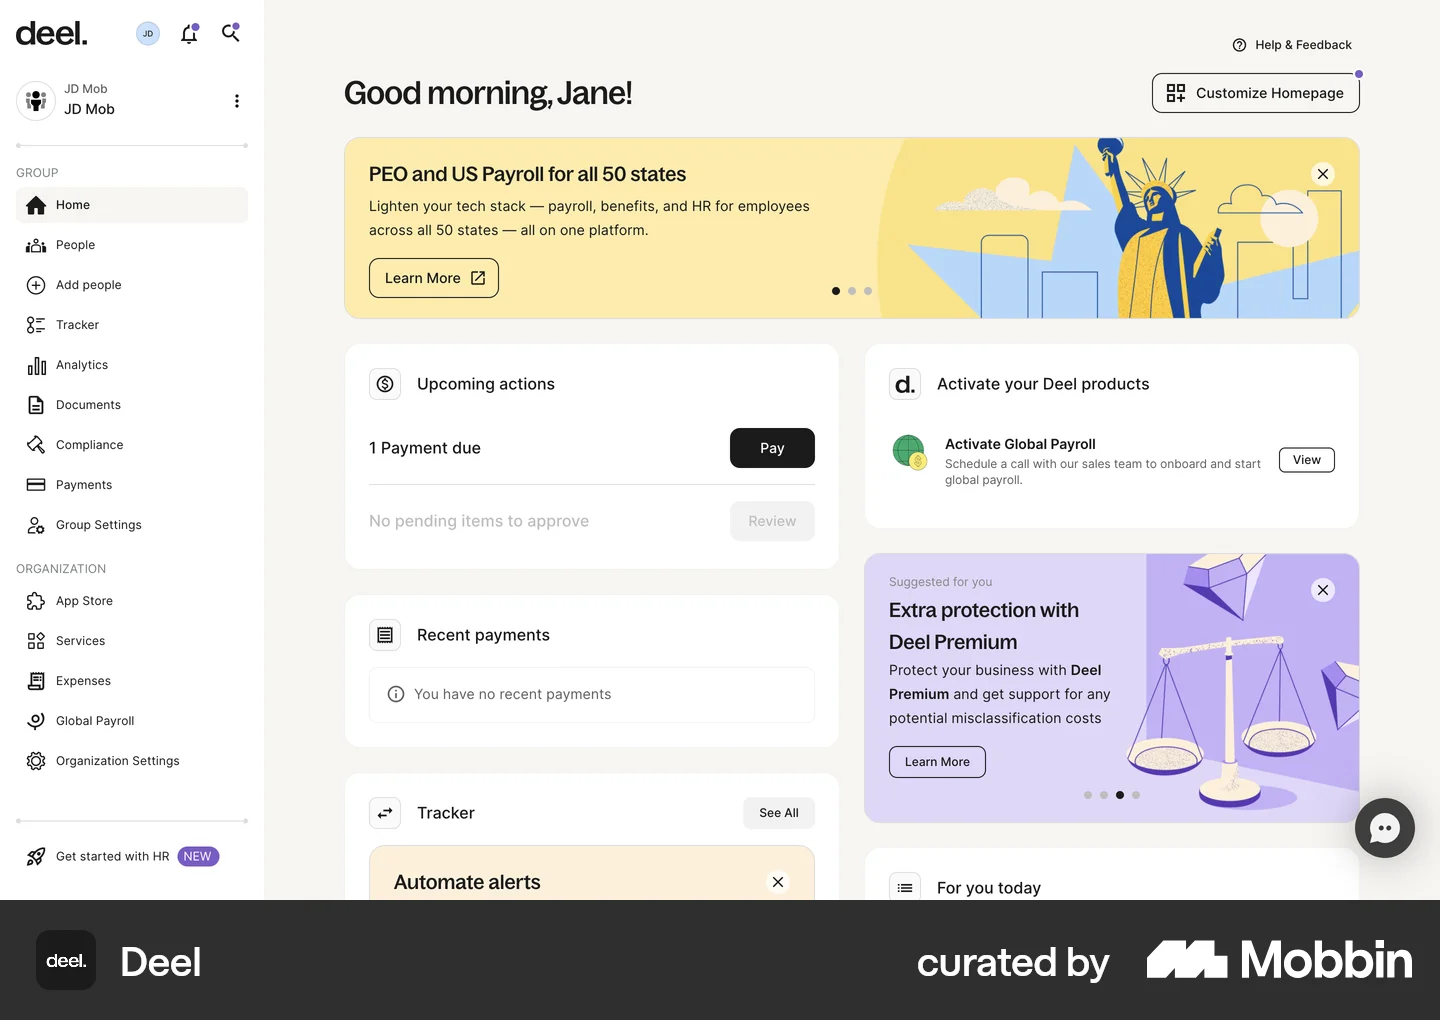
Task: Click the NEW badge beside Get started with HR
Action: pyautogui.click(x=198, y=857)
